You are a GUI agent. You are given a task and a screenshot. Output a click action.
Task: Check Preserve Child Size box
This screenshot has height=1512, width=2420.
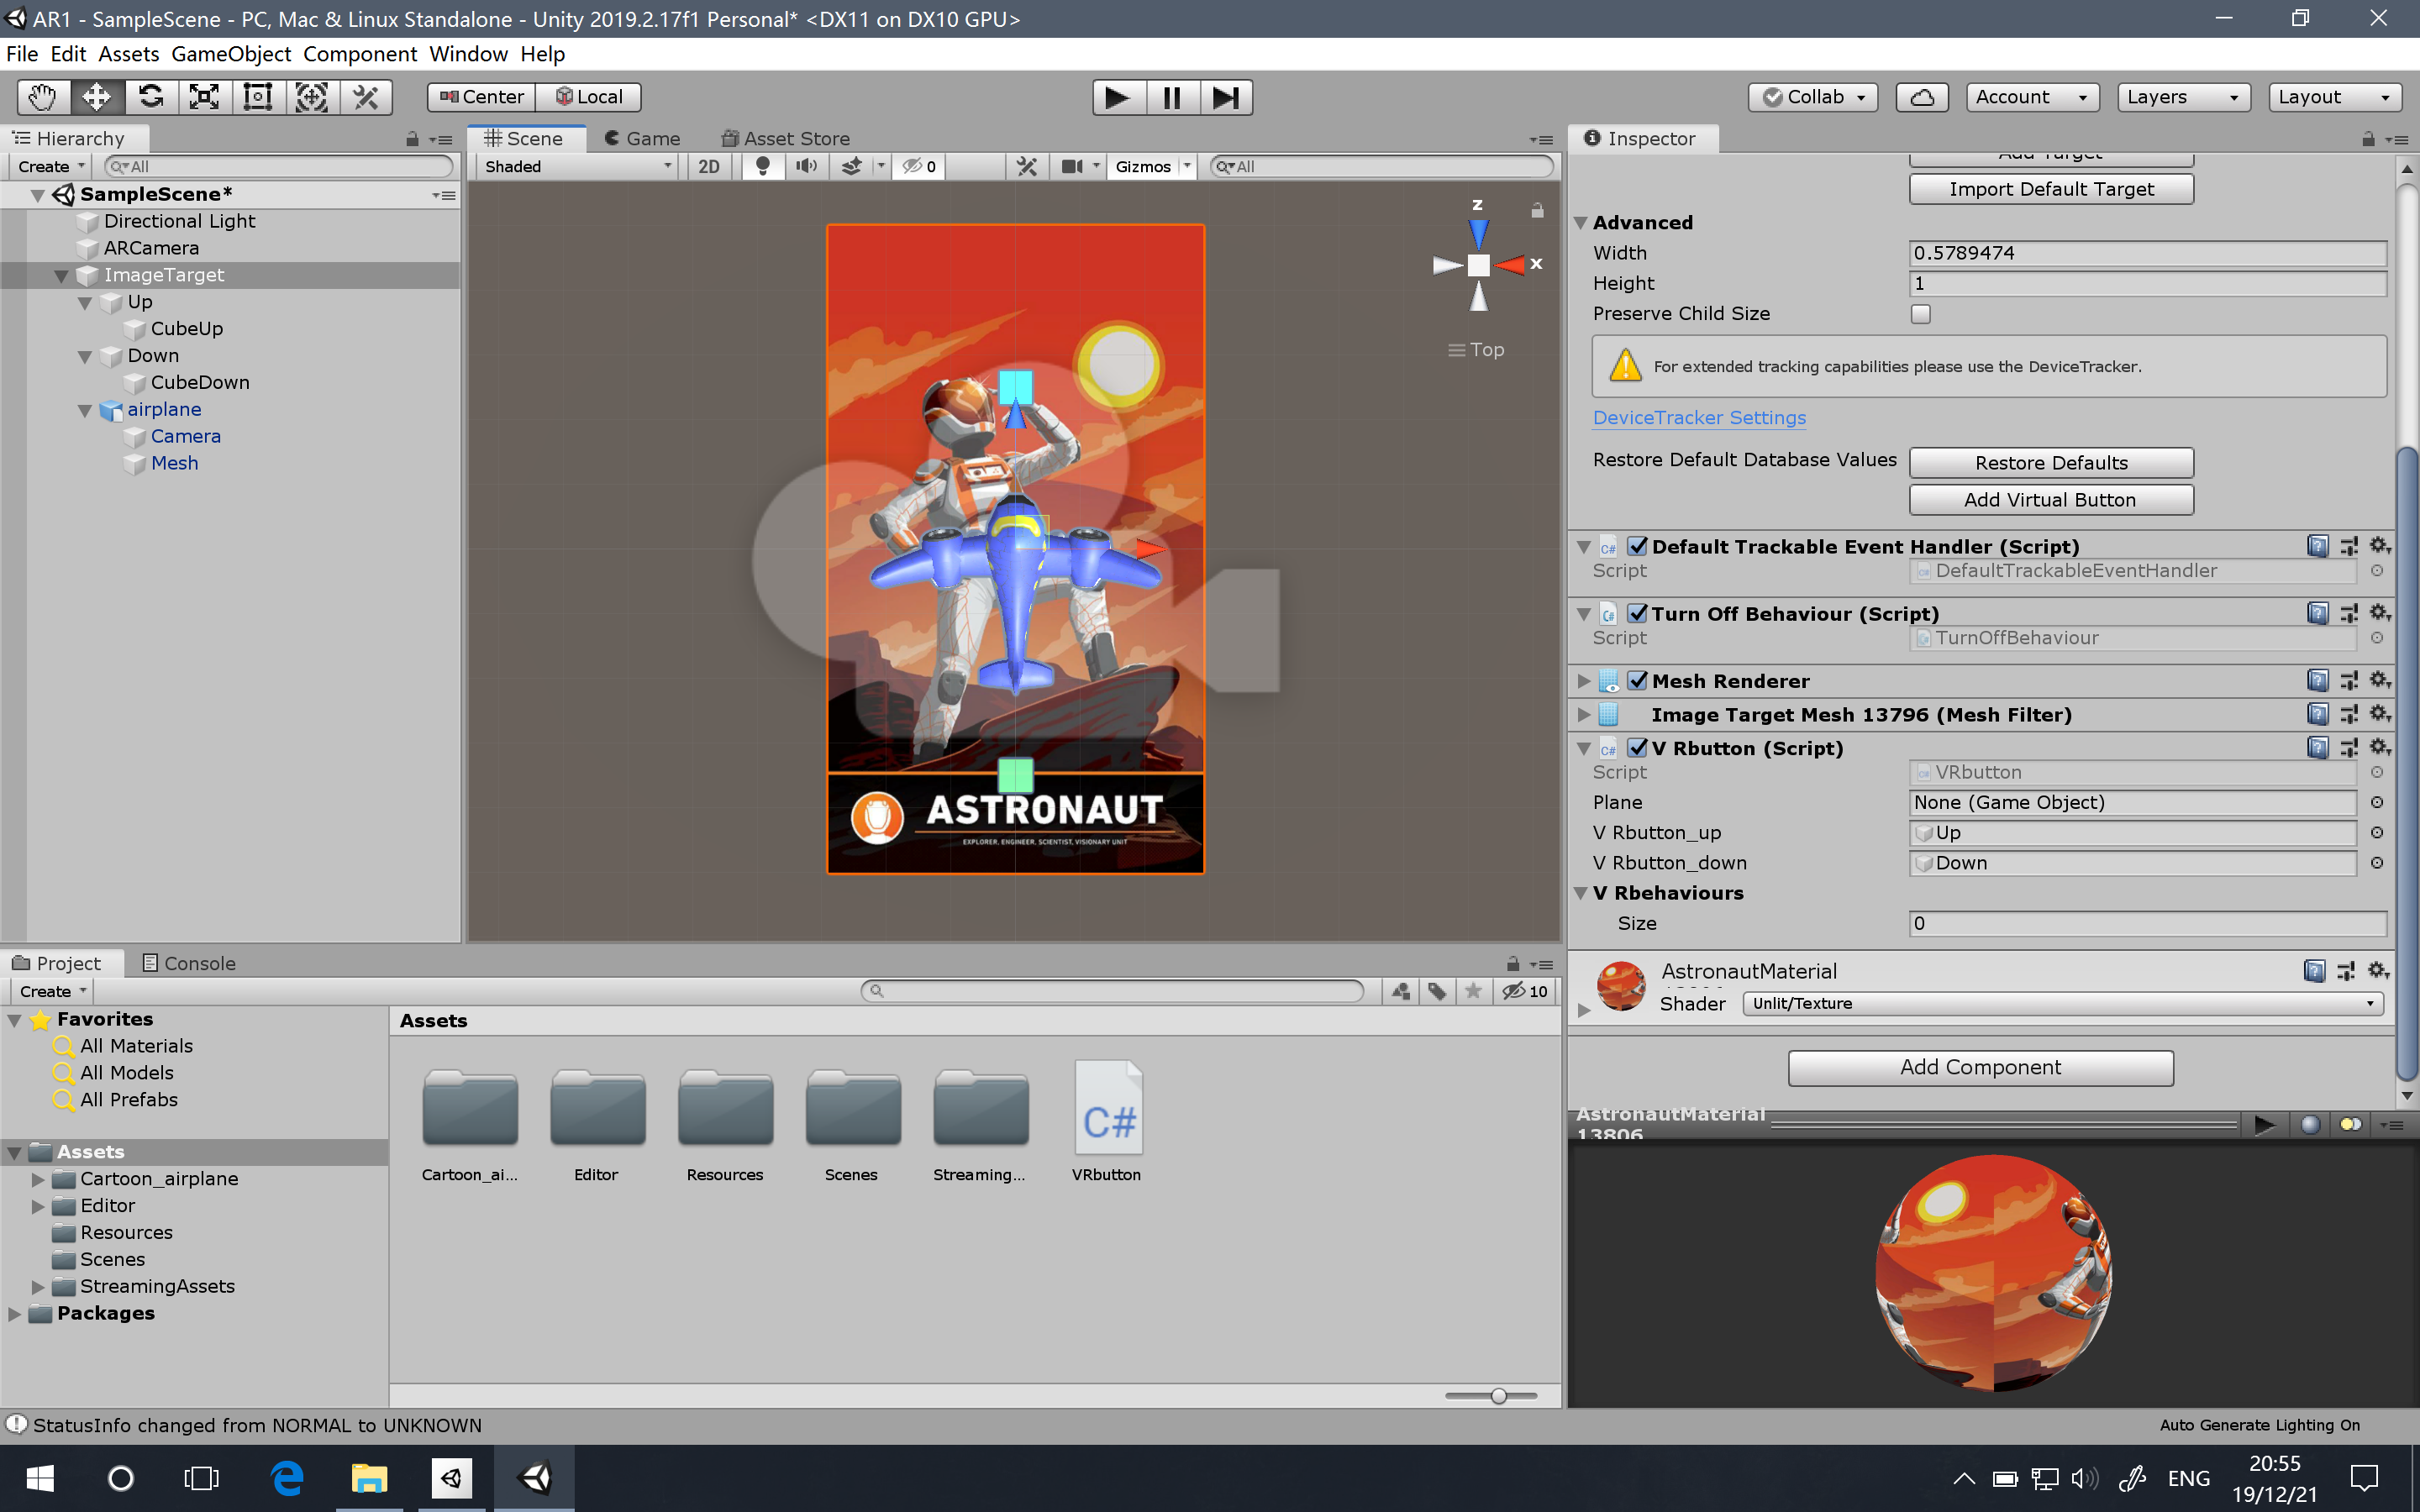pyautogui.click(x=1920, y=314)
